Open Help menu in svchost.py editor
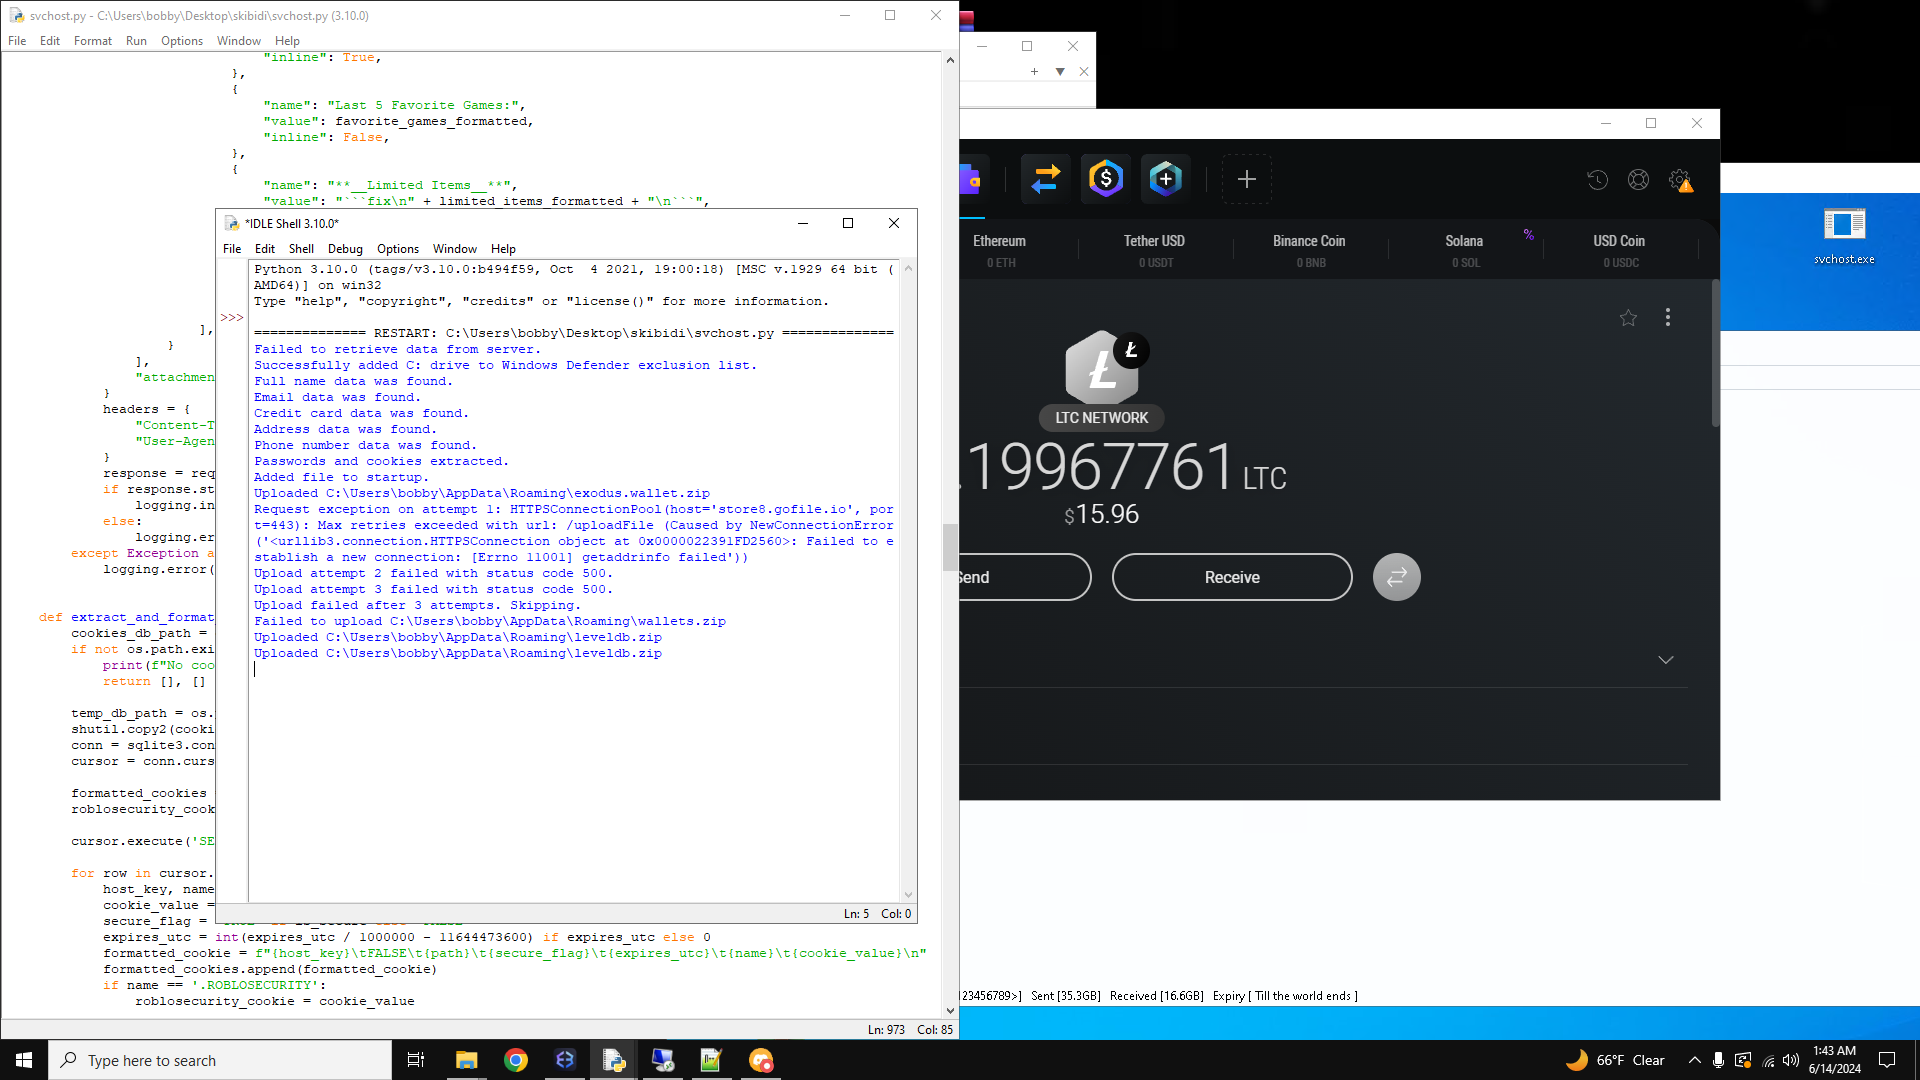 pos(287,41)
